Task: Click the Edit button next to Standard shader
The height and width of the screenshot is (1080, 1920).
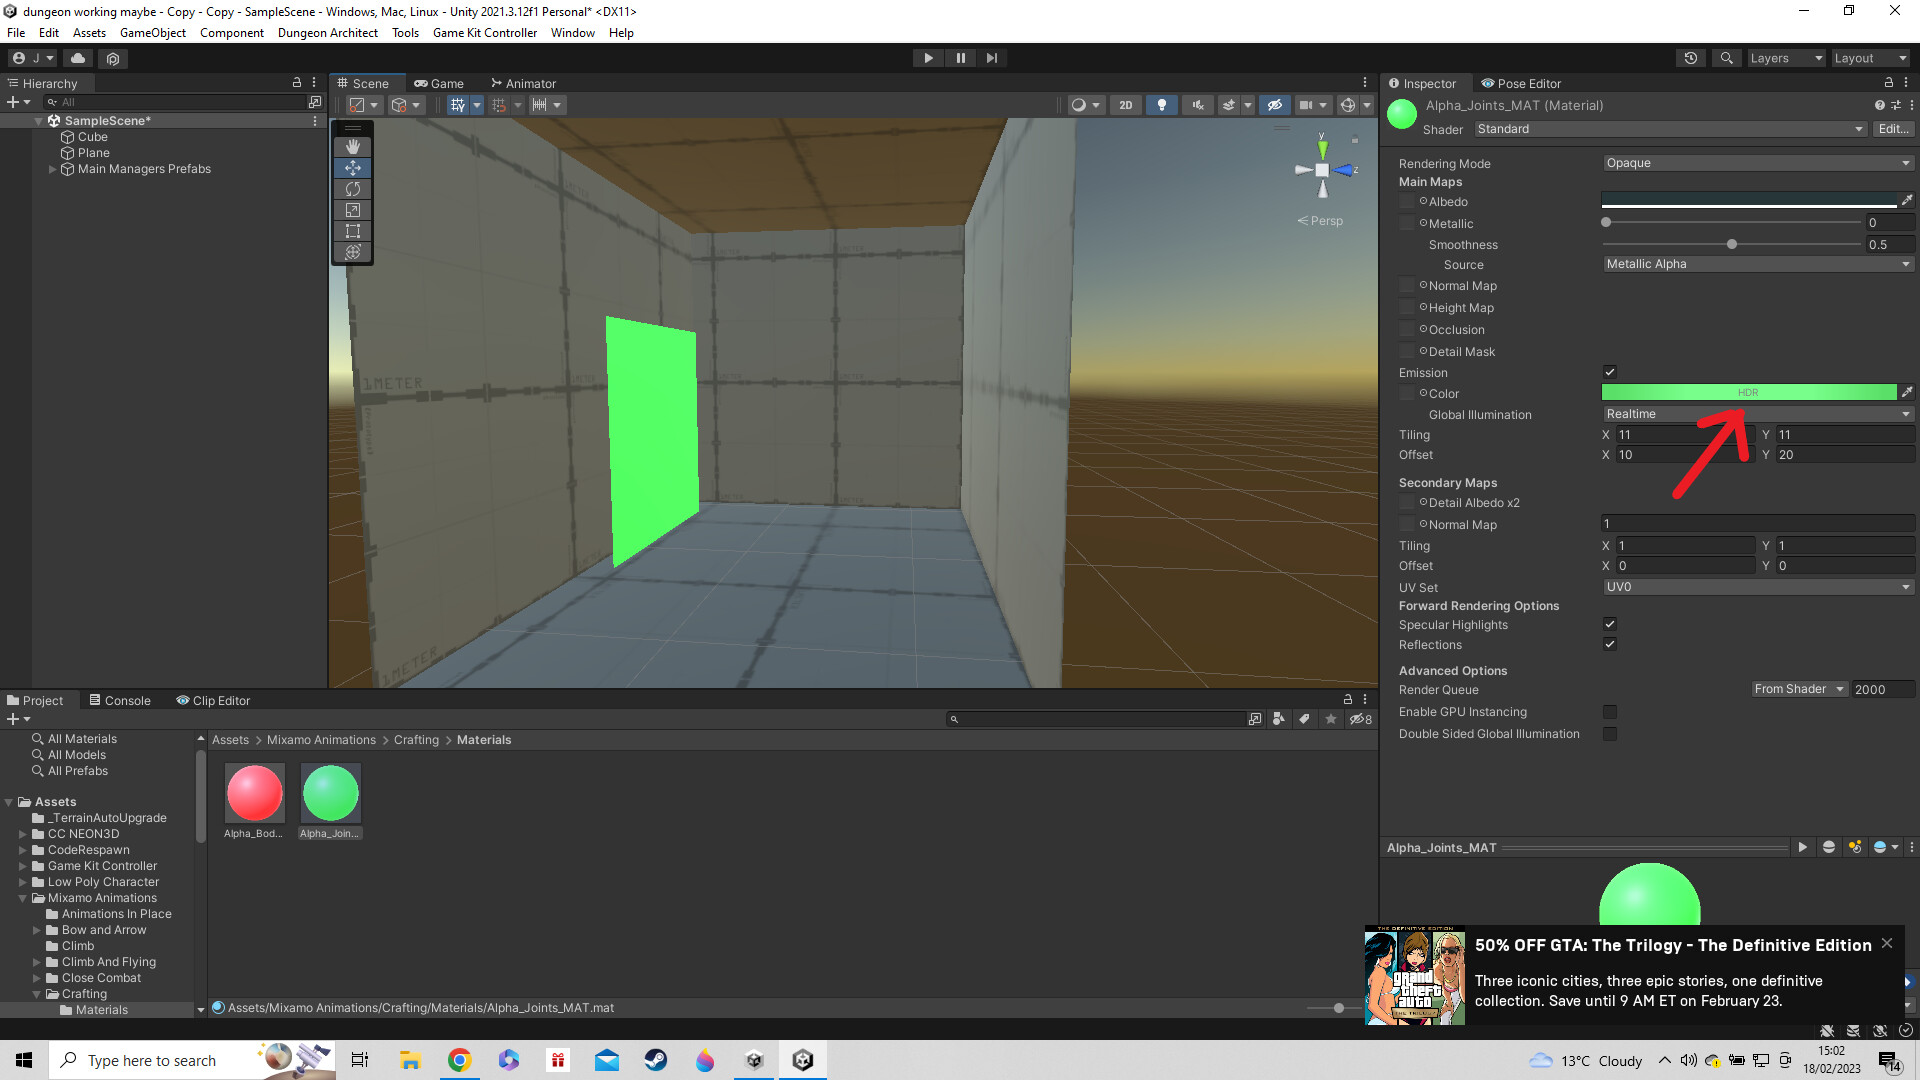Action: 1892,128
